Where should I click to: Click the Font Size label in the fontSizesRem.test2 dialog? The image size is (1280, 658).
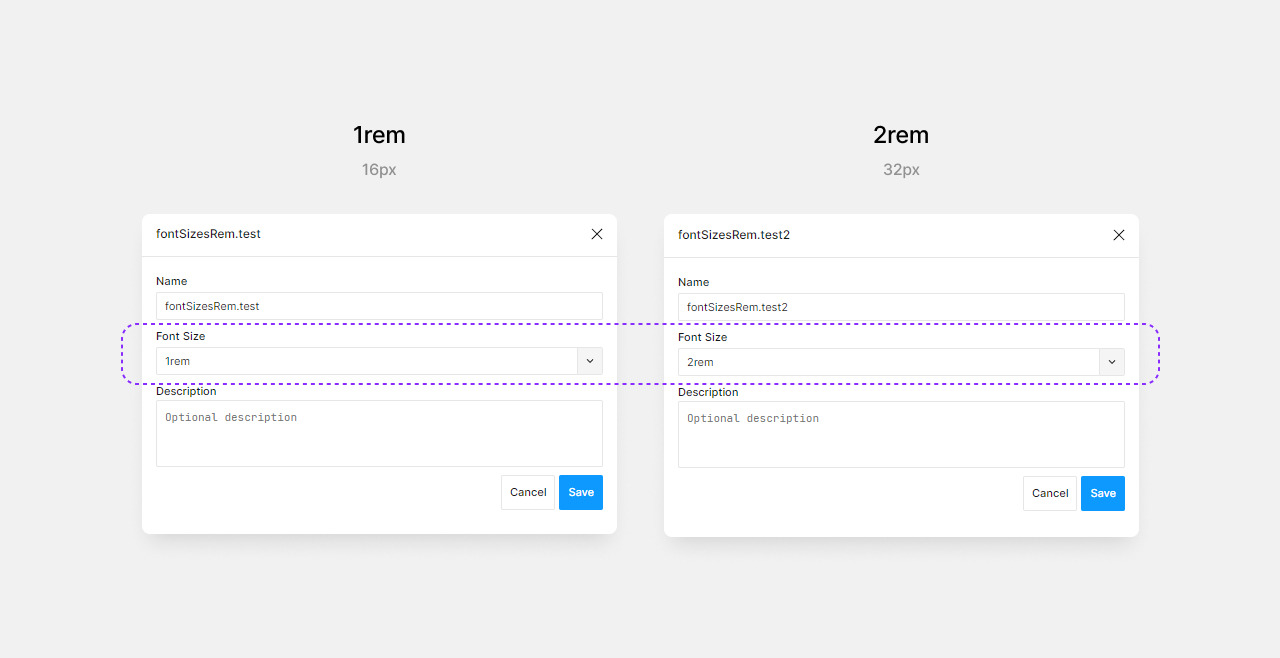(x=703, y=337)
